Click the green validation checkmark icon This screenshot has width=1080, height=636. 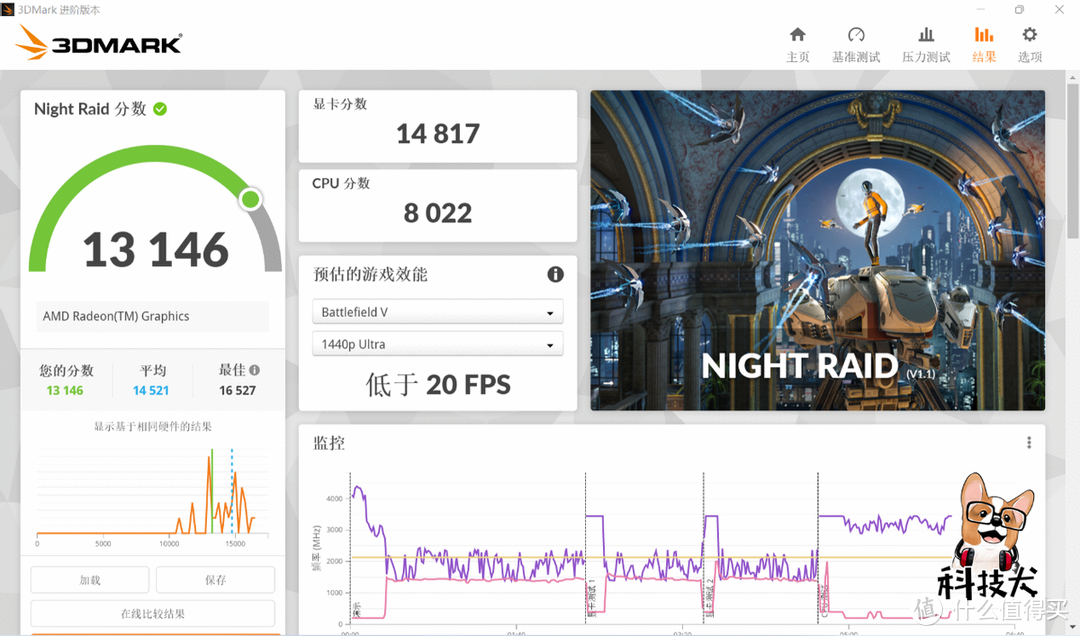(x=160, y=109)
